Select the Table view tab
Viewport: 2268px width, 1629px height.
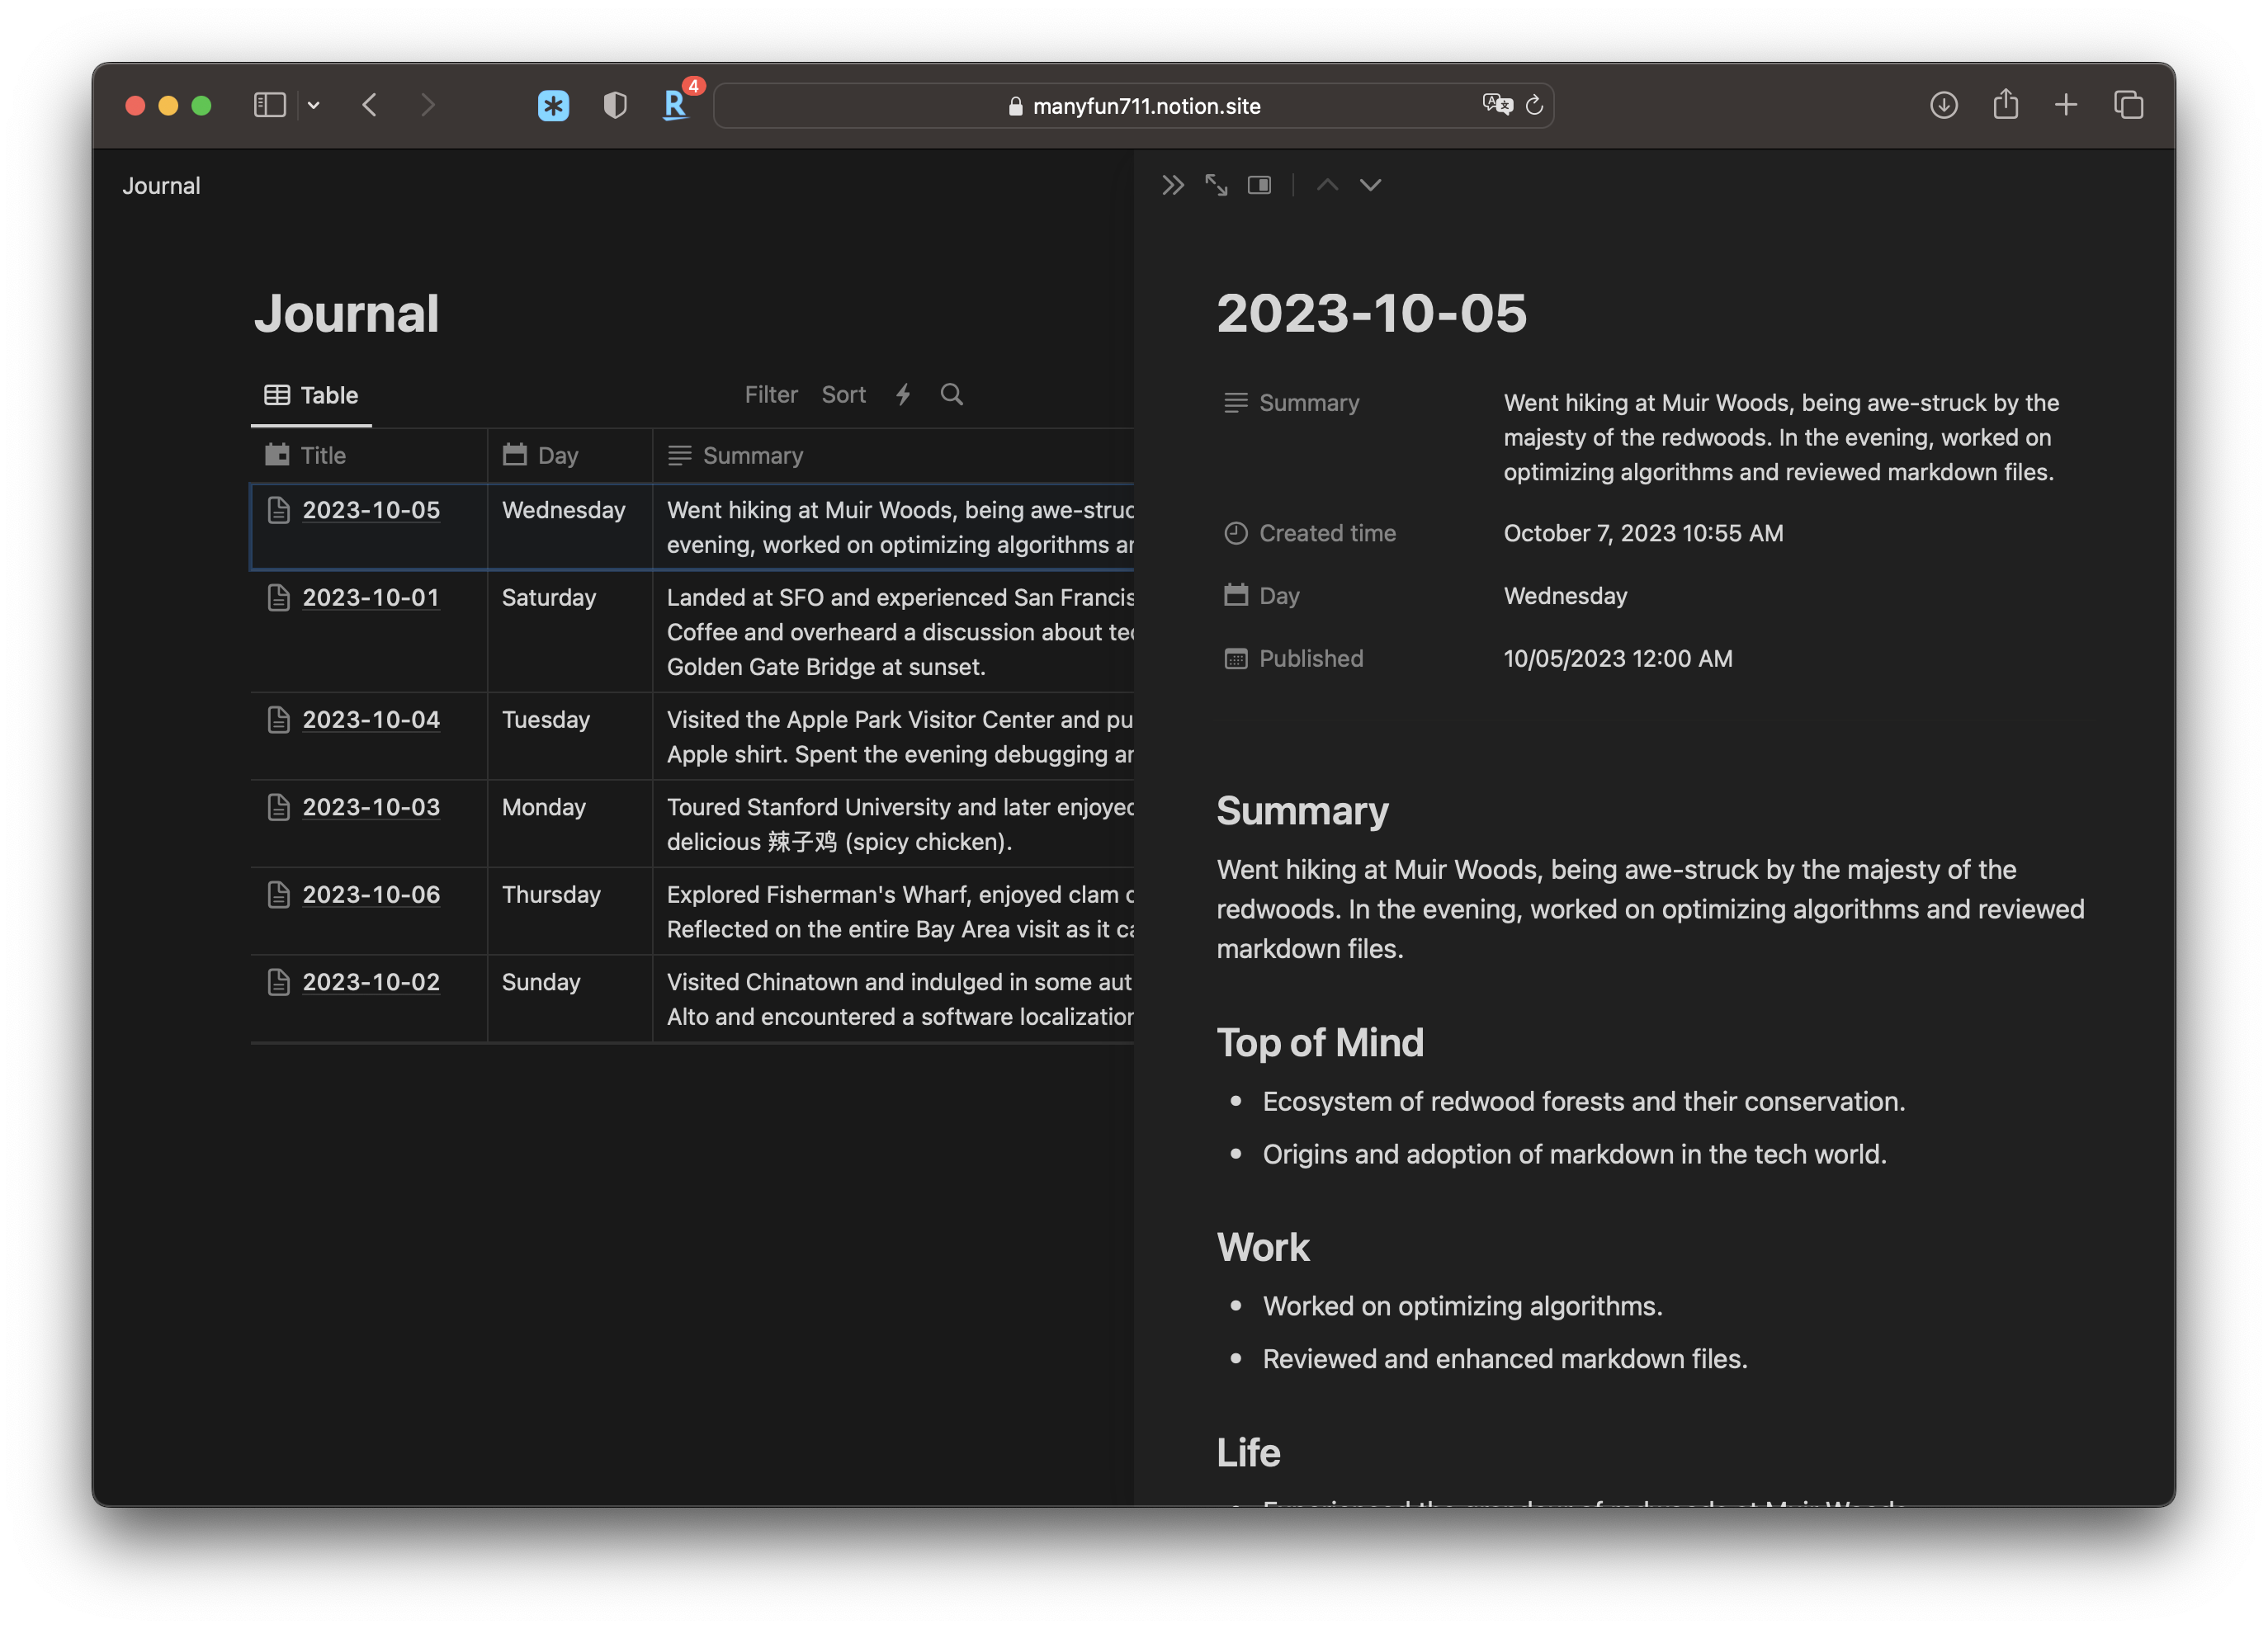pos(311,394)
